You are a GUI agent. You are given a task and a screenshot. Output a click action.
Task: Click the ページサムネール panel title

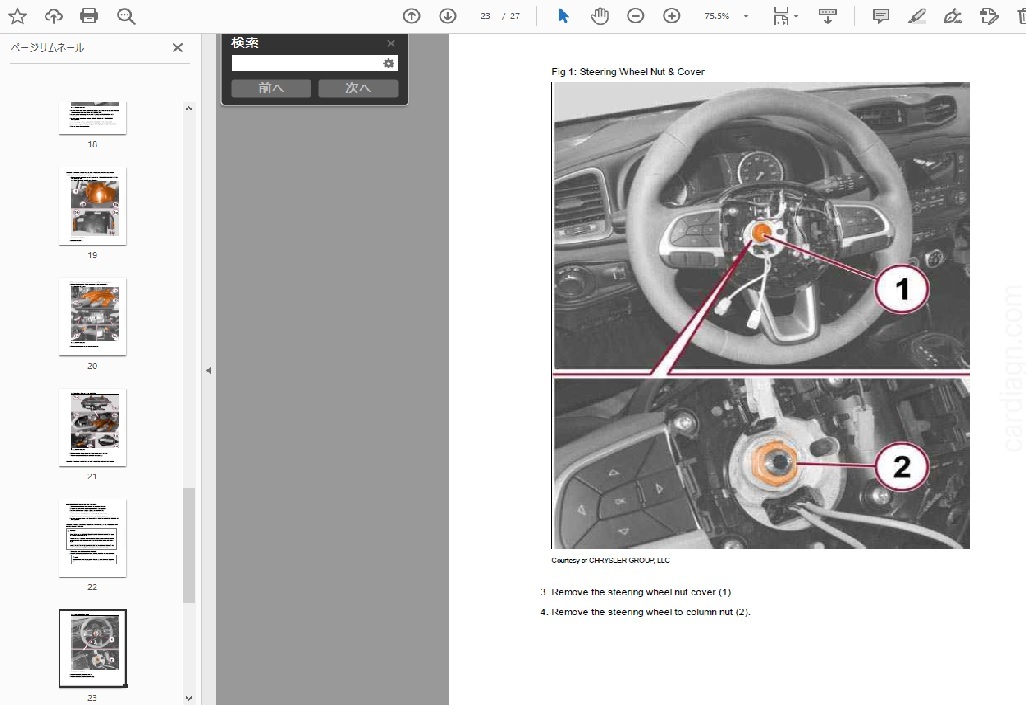point(47,47)
